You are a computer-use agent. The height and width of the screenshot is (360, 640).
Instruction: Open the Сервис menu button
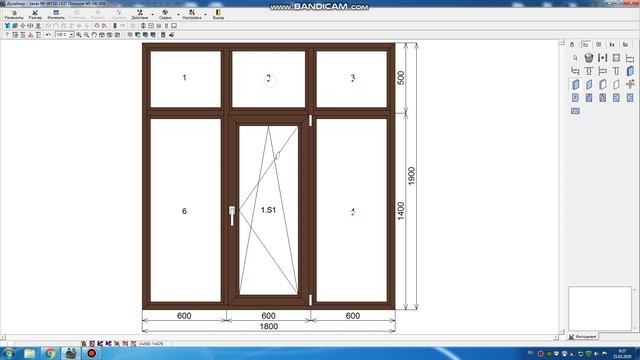[165, 15]
